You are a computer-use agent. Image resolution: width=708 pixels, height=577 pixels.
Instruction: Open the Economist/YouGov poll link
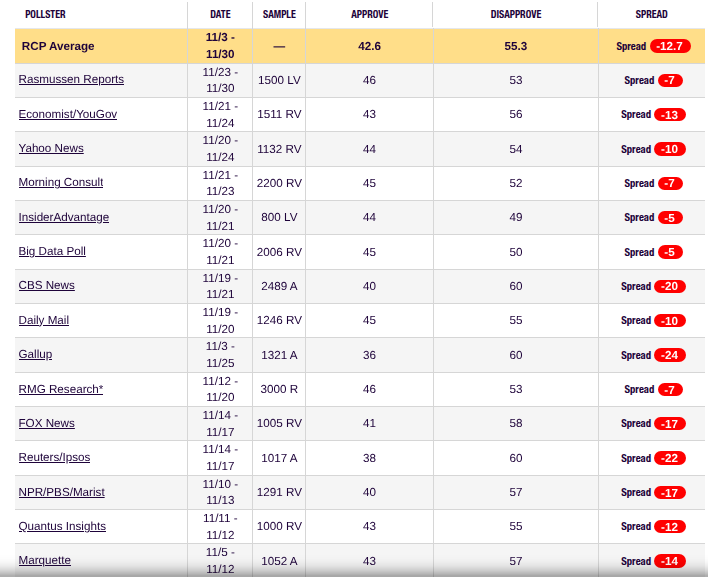click(68, 114)
